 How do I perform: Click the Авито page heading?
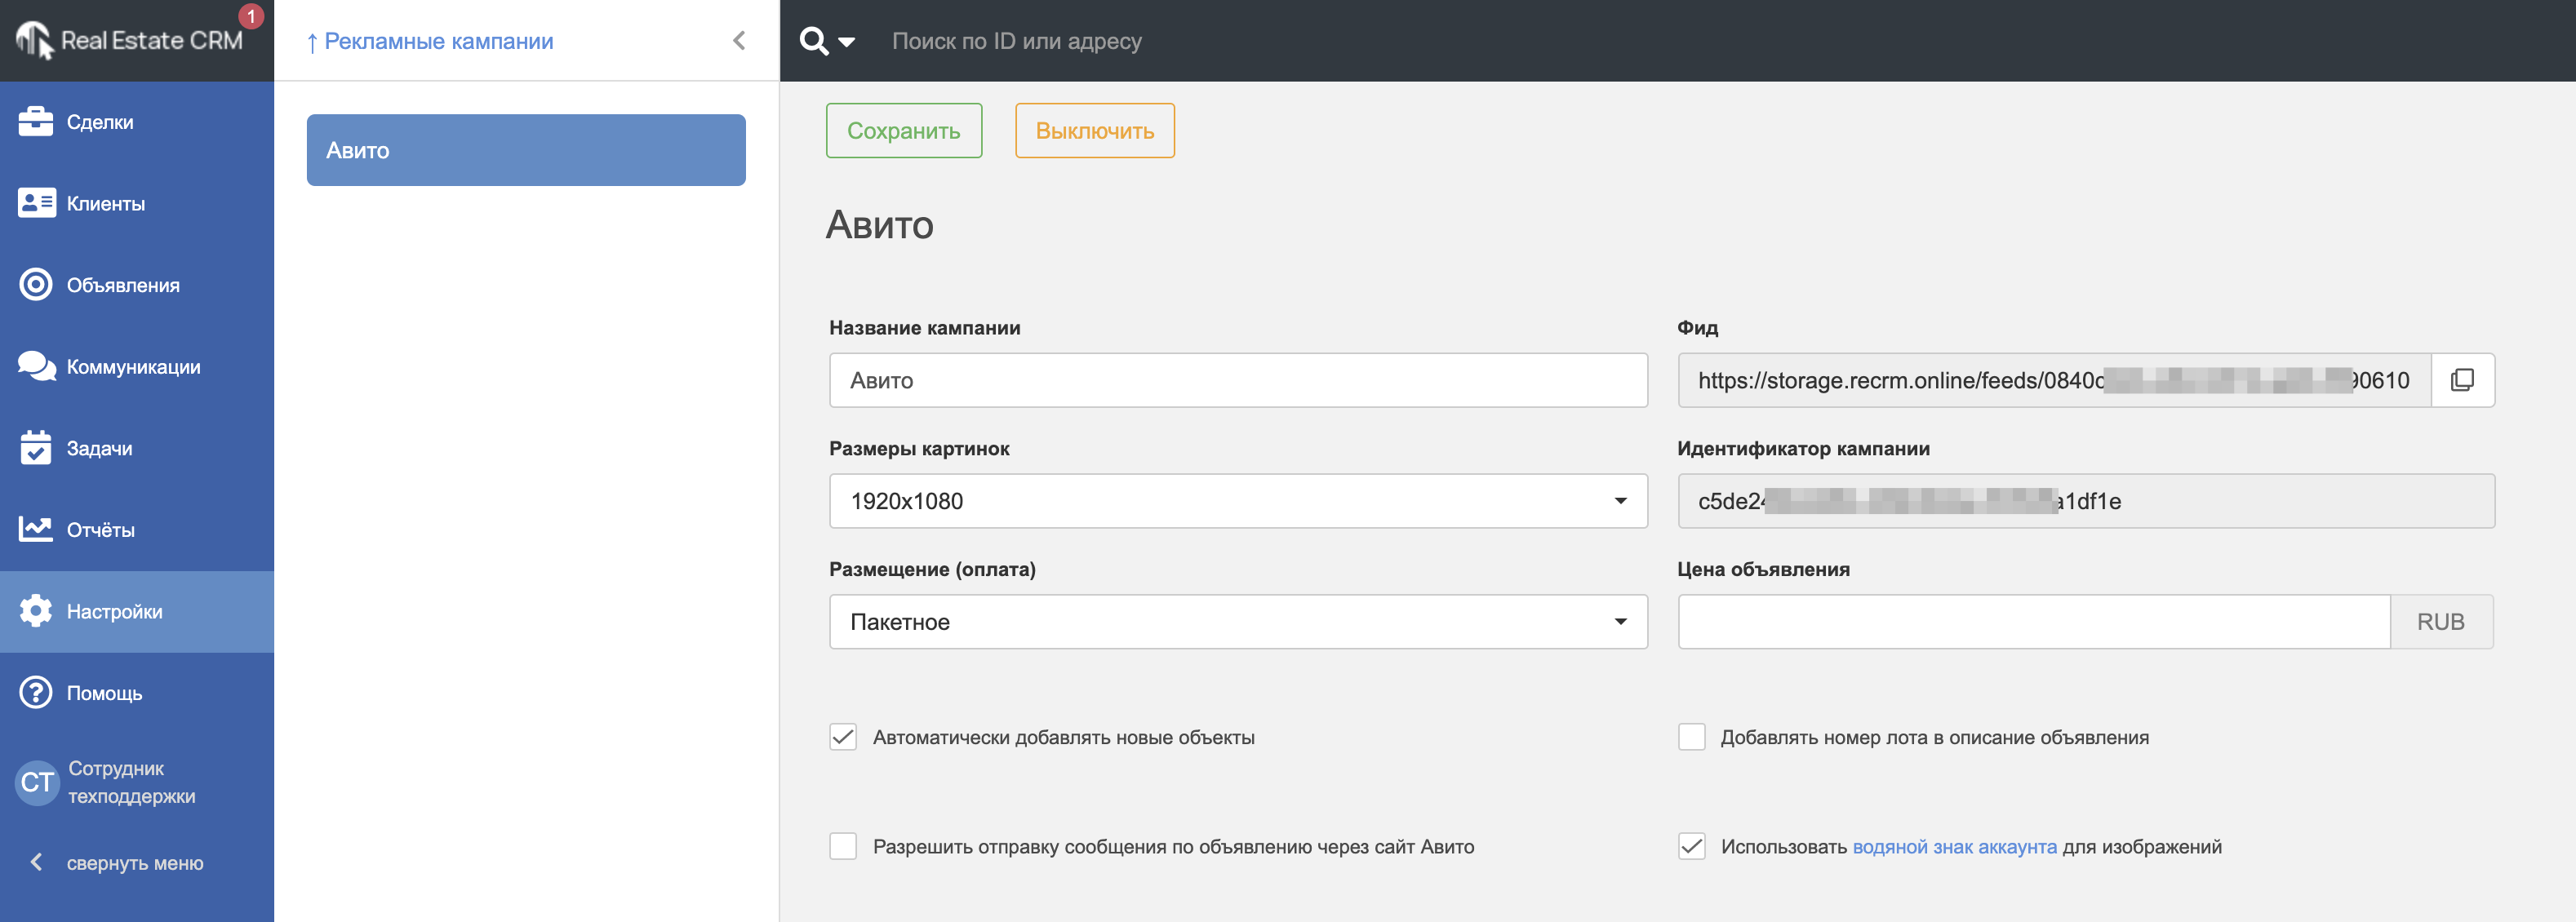click(880, 225)
